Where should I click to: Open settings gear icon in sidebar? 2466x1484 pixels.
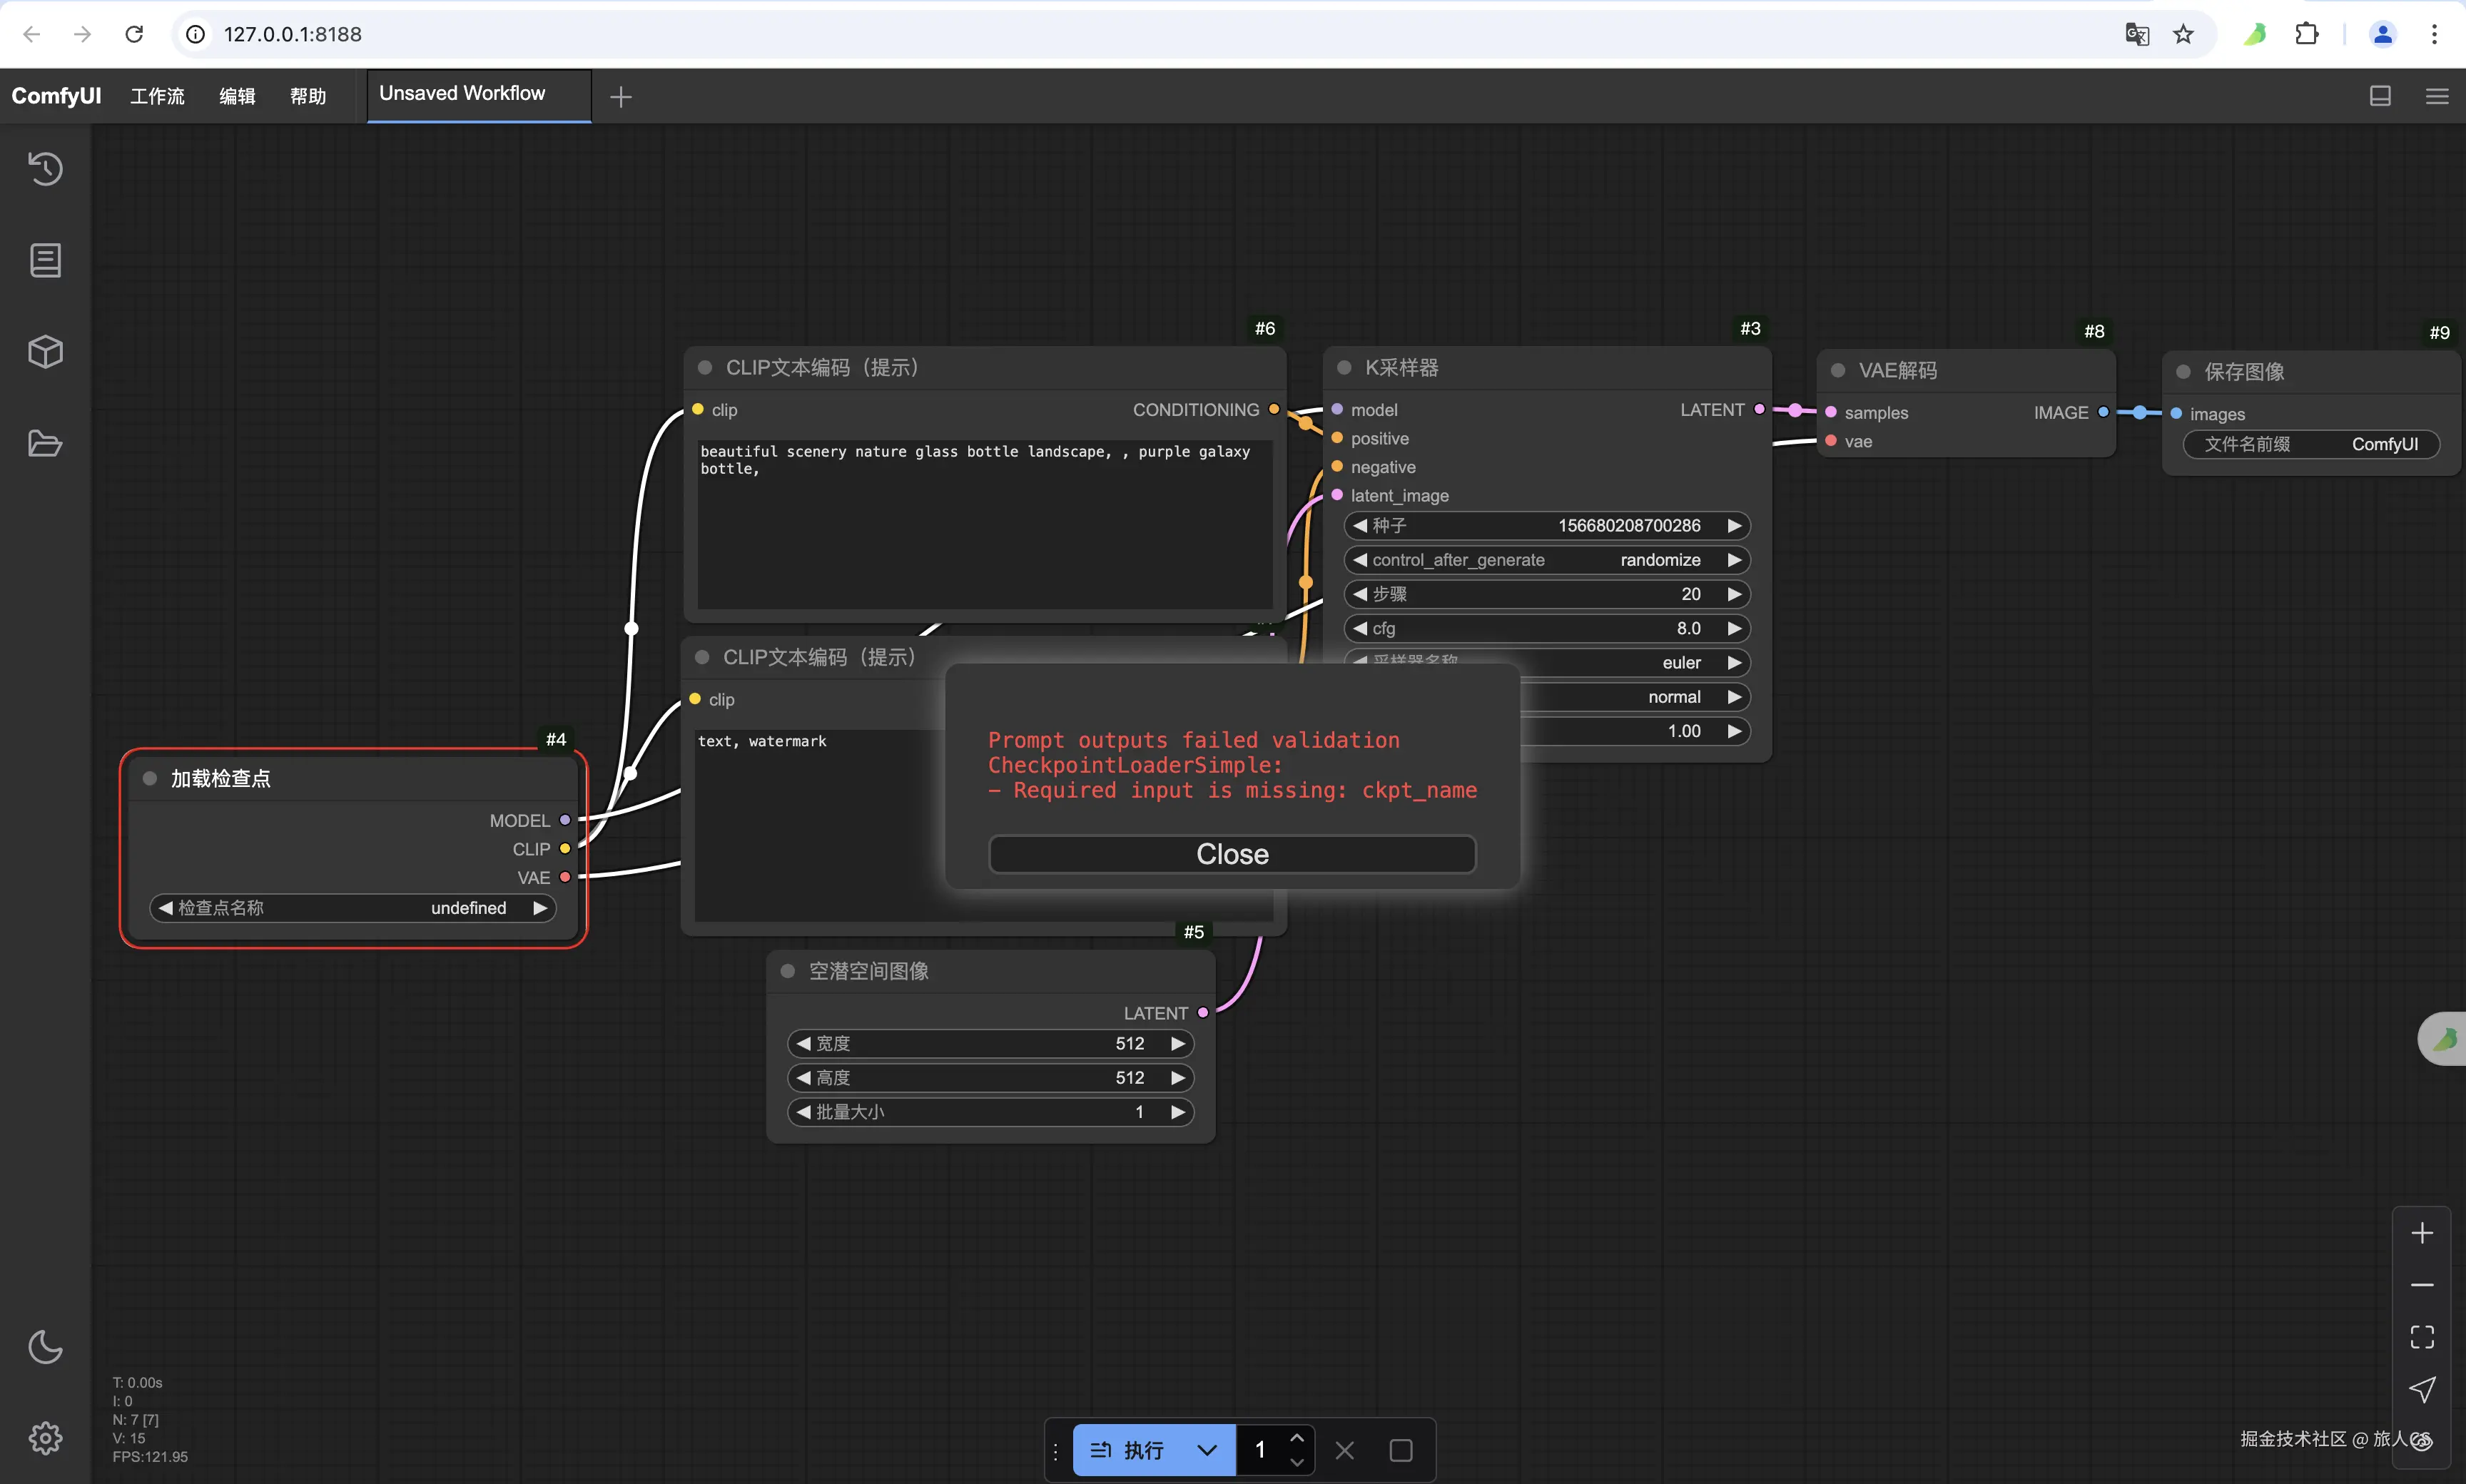45,1438
